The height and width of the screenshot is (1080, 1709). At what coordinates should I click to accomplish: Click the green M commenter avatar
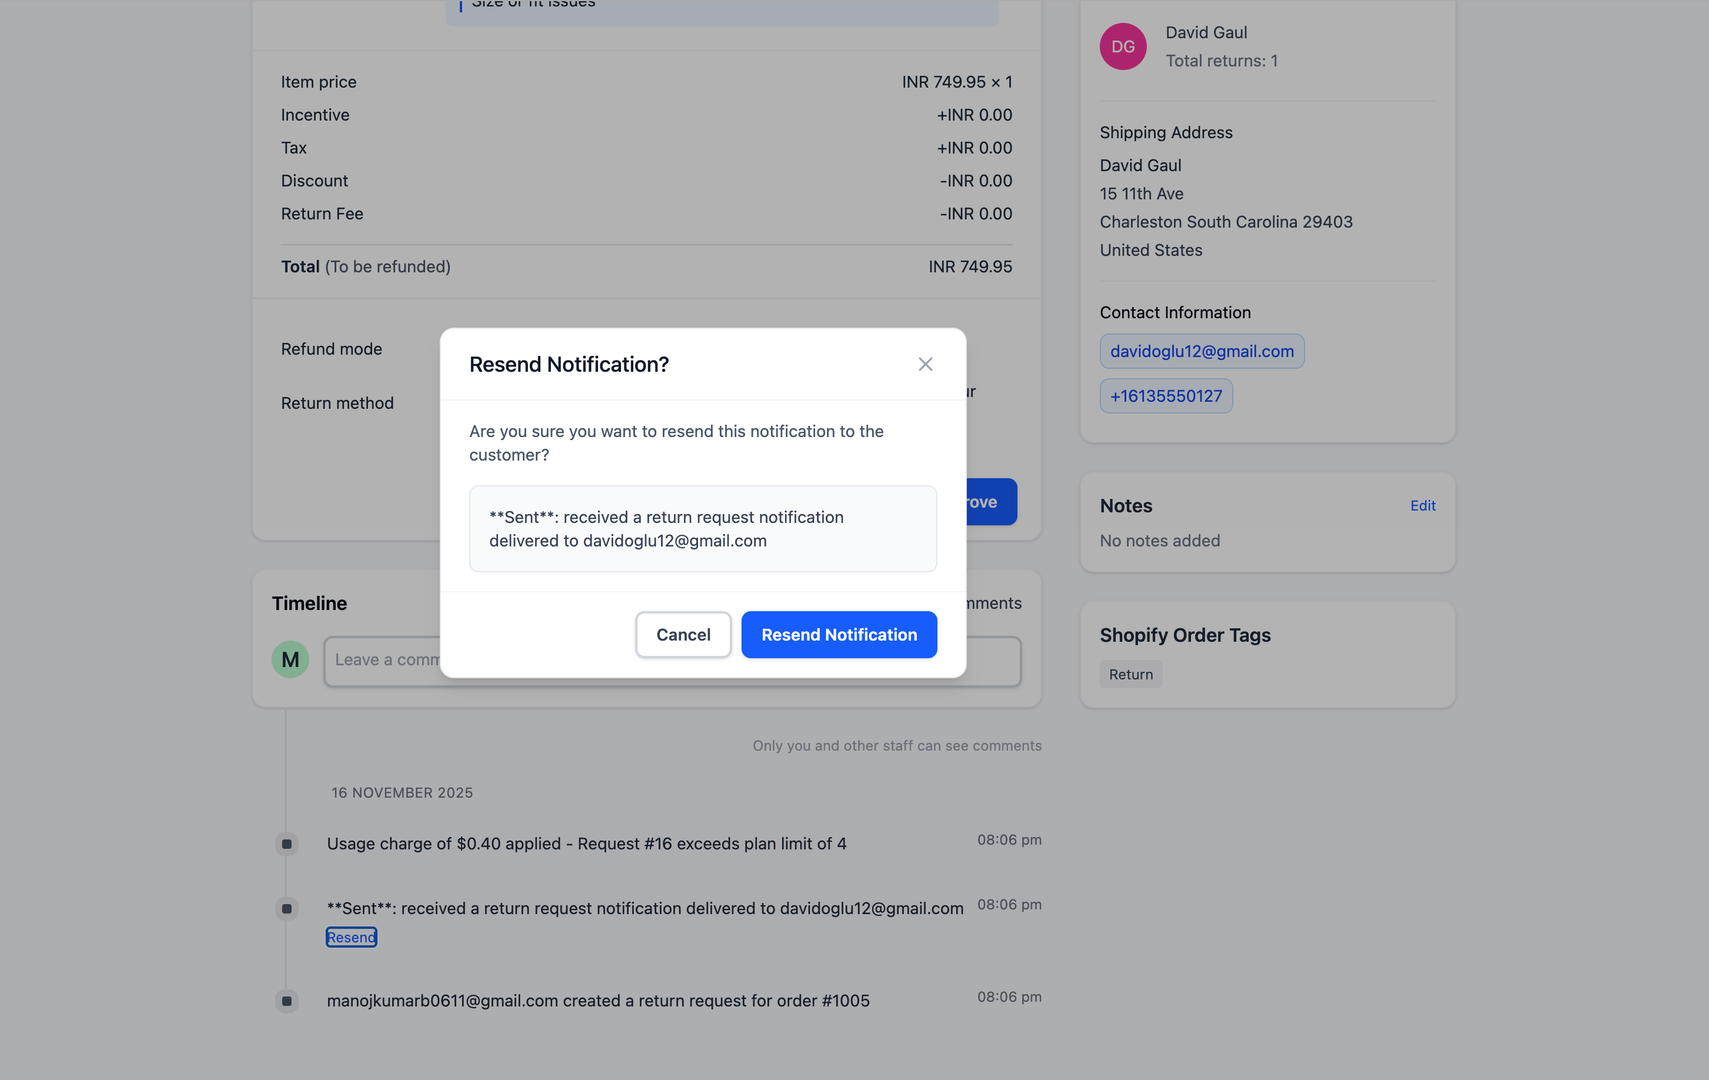pos(290,660)
